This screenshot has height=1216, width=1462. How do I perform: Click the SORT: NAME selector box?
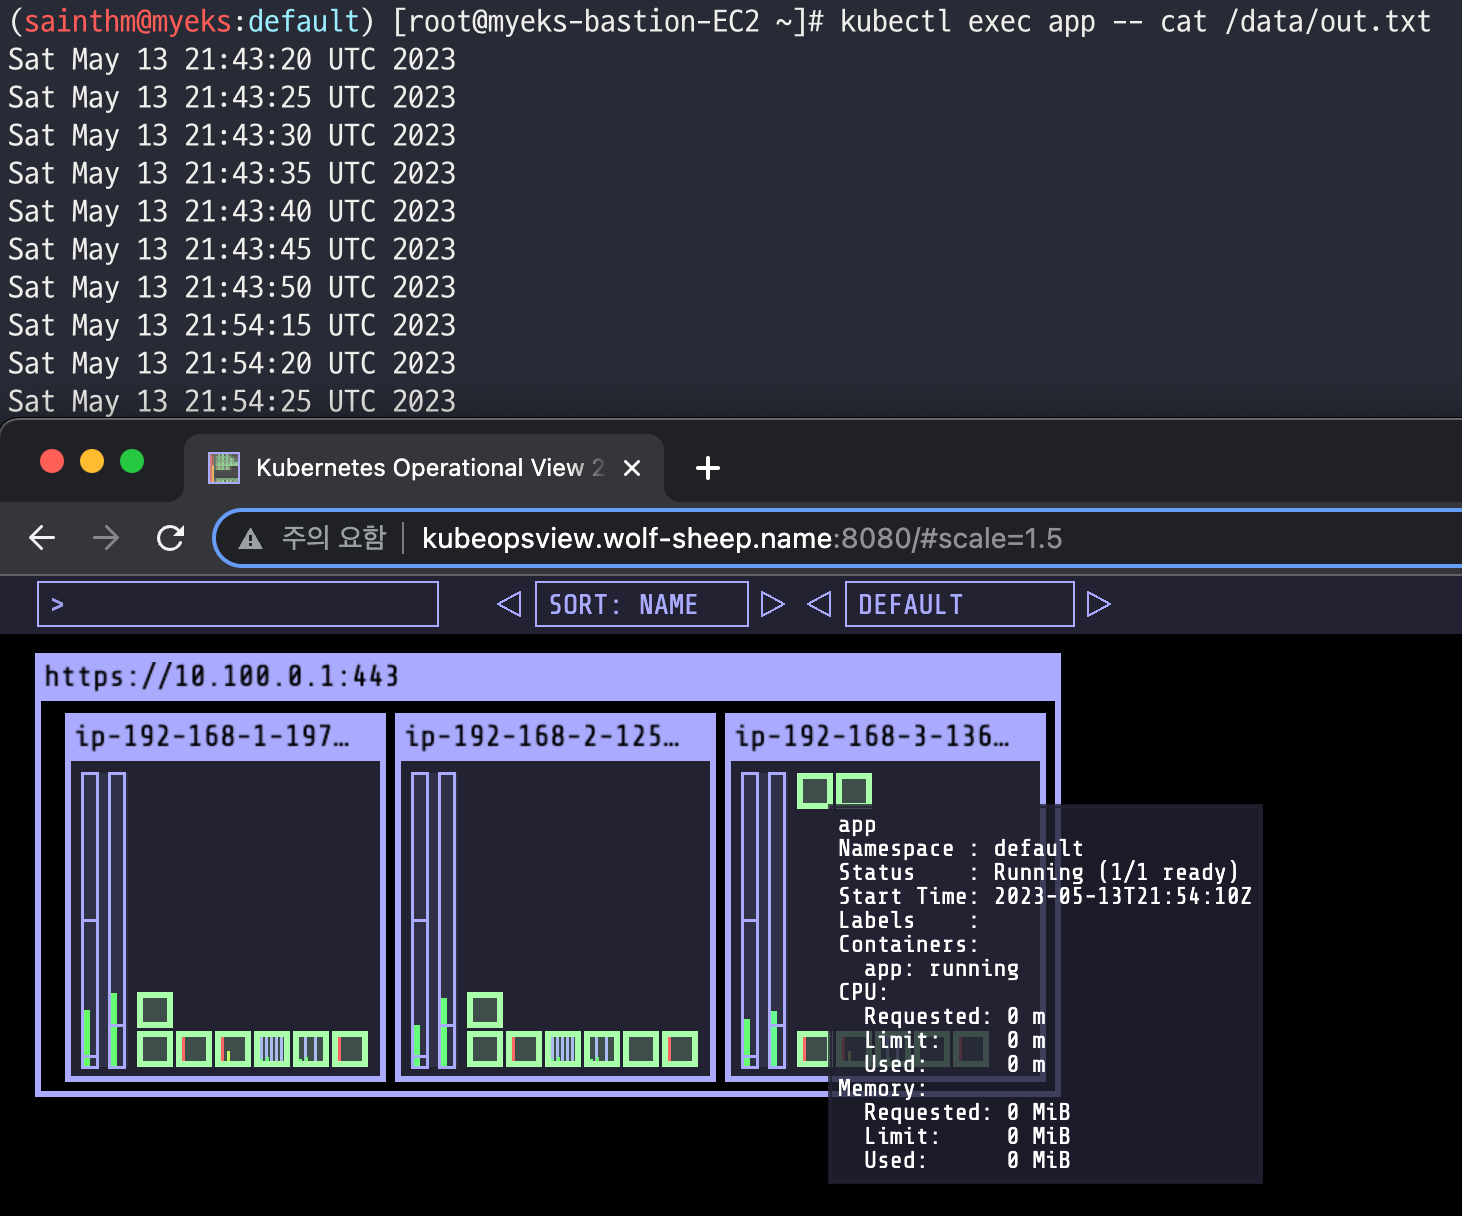click(x=642, y=604)
